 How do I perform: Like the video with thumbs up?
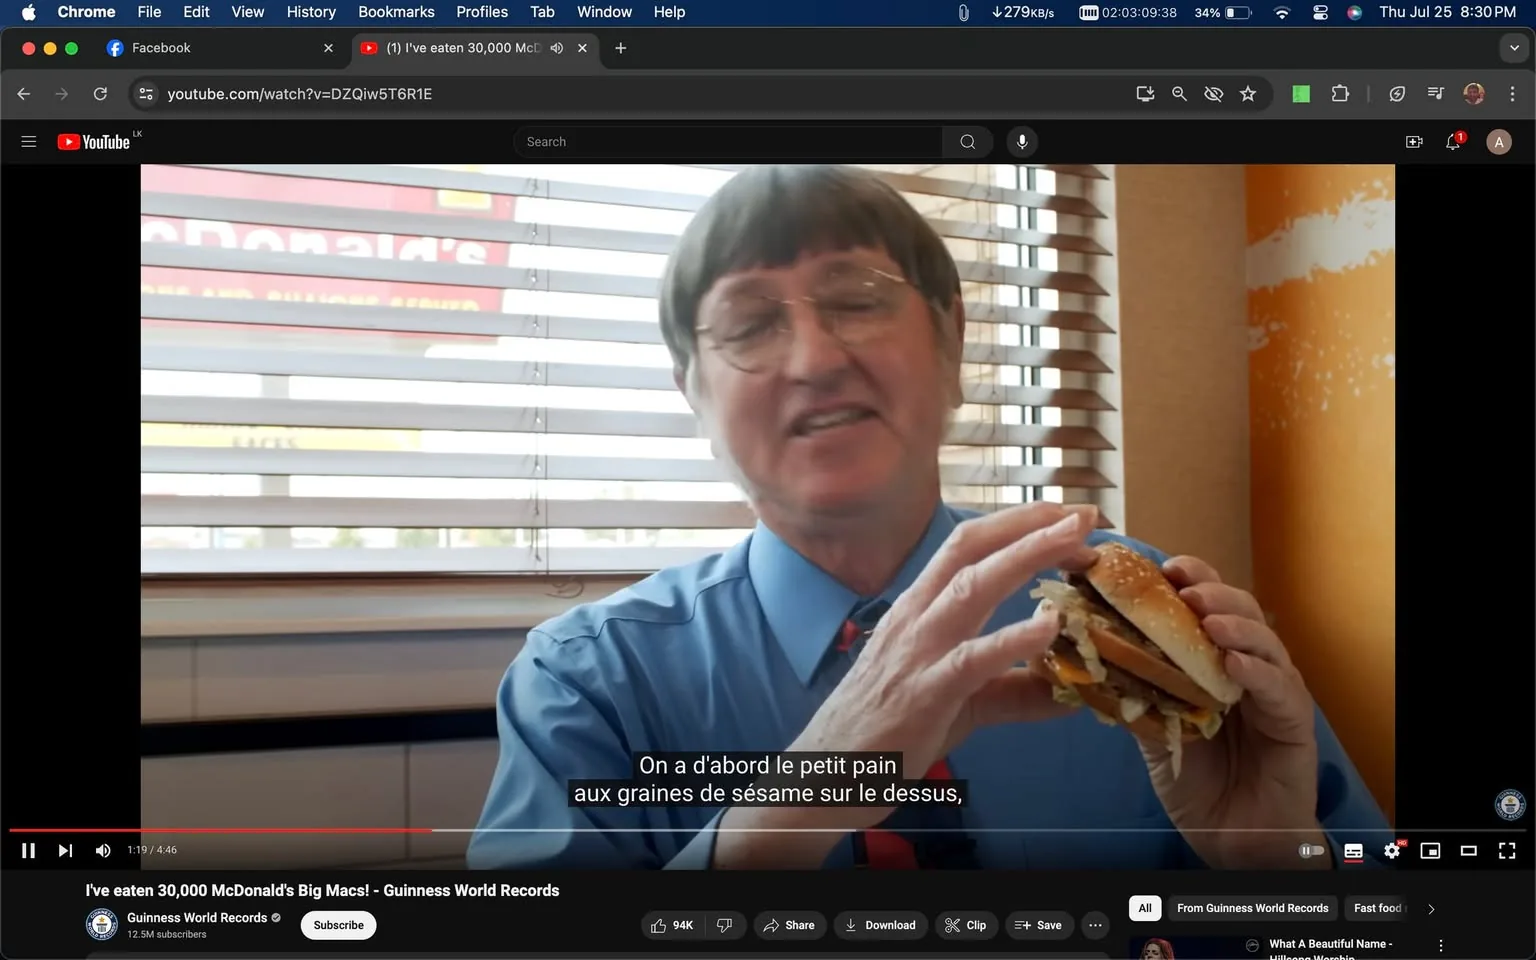pos(660,925)
